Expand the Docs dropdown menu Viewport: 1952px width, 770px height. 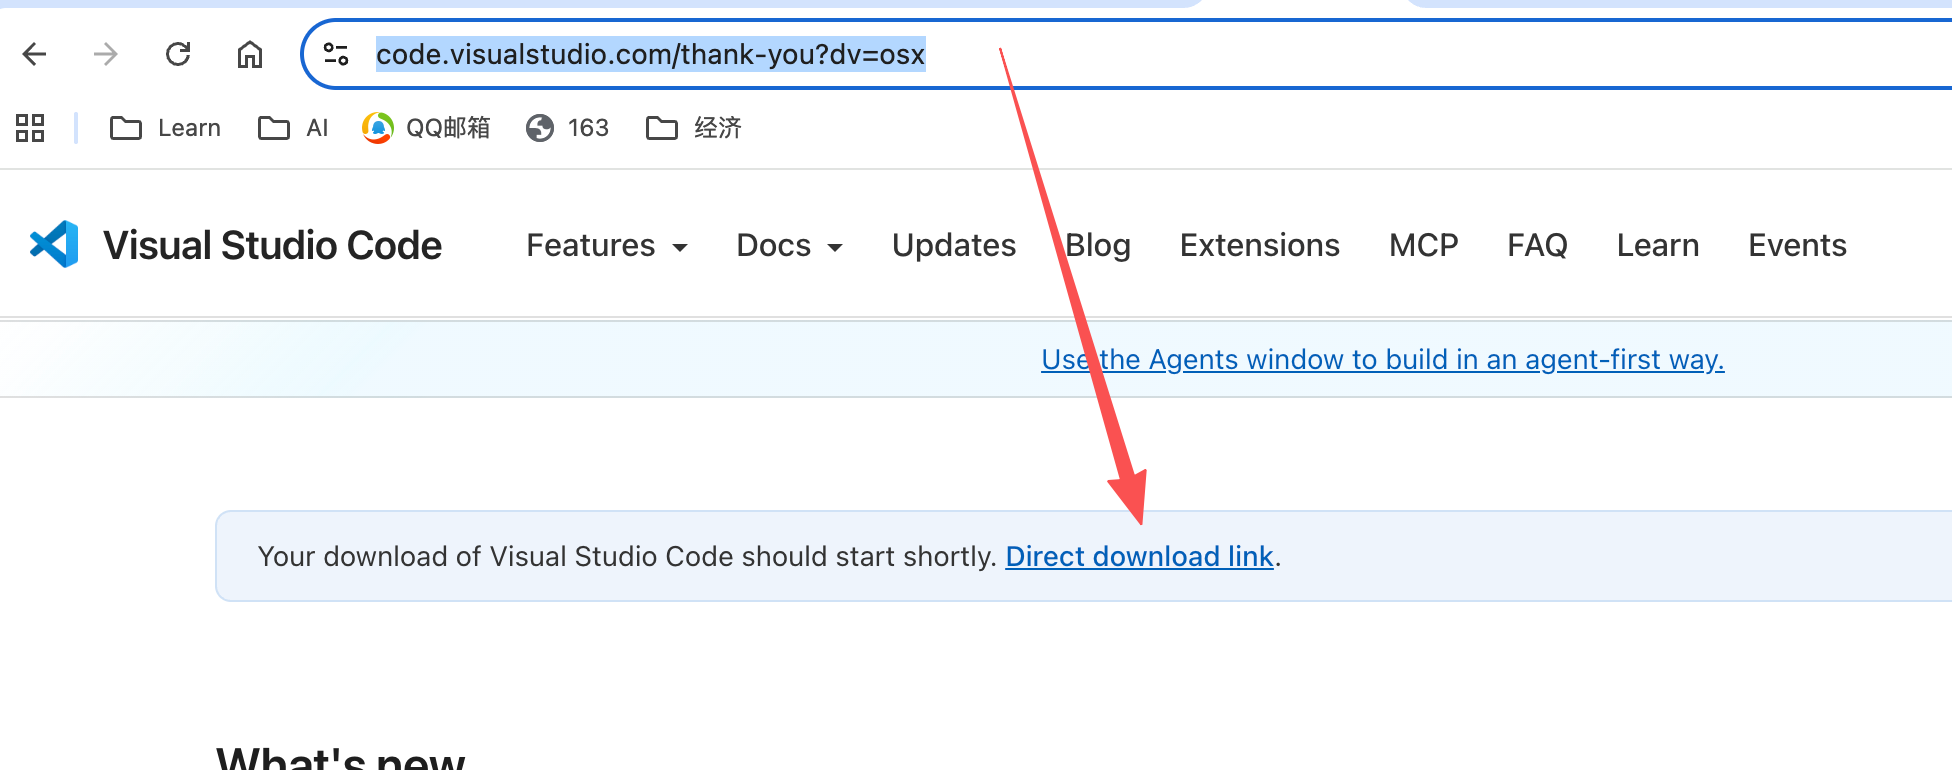point(790,246)
